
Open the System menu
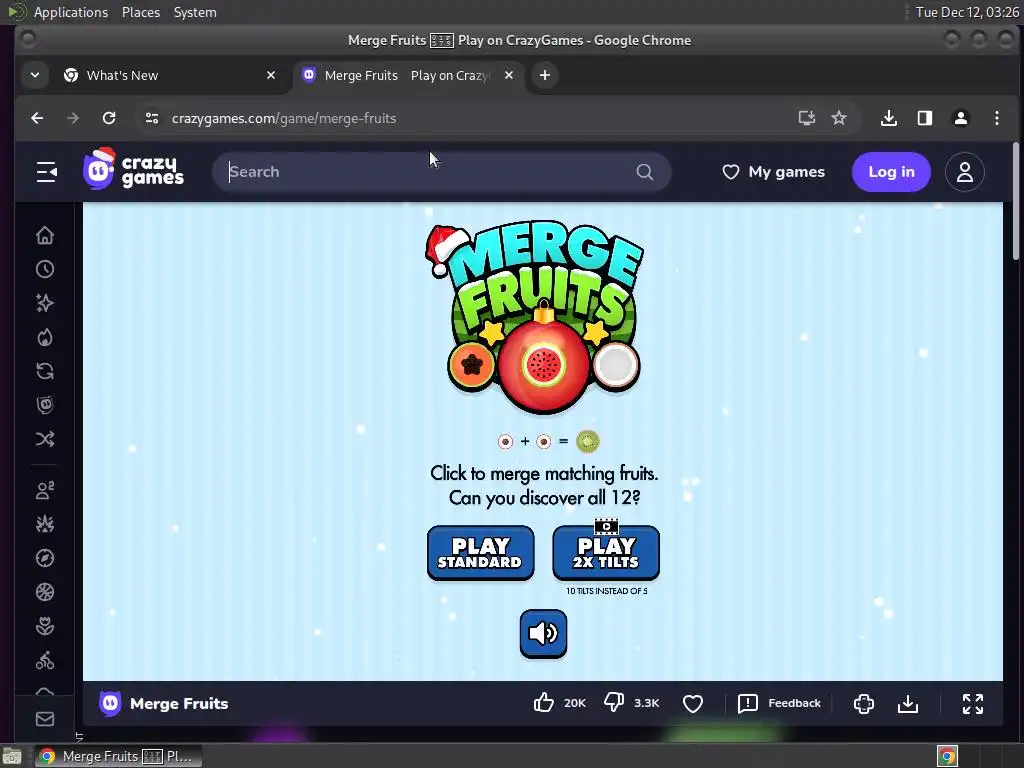click(195, 12)
